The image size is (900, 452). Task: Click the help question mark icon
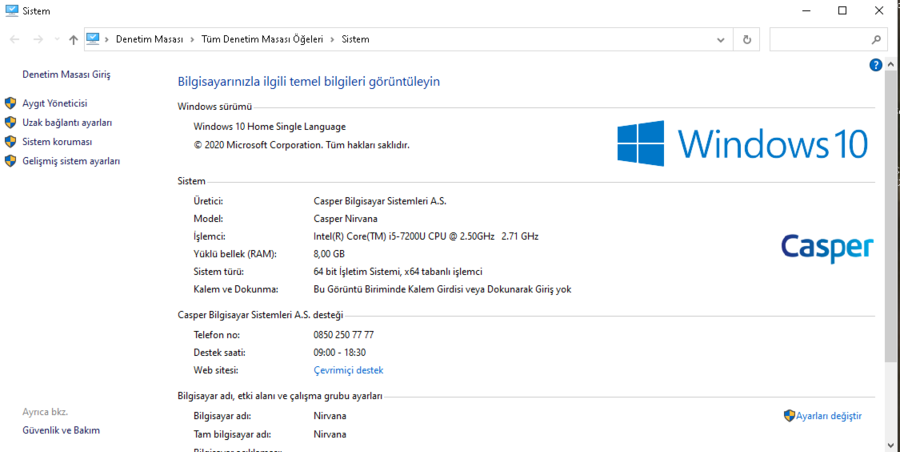pos(875,65)
